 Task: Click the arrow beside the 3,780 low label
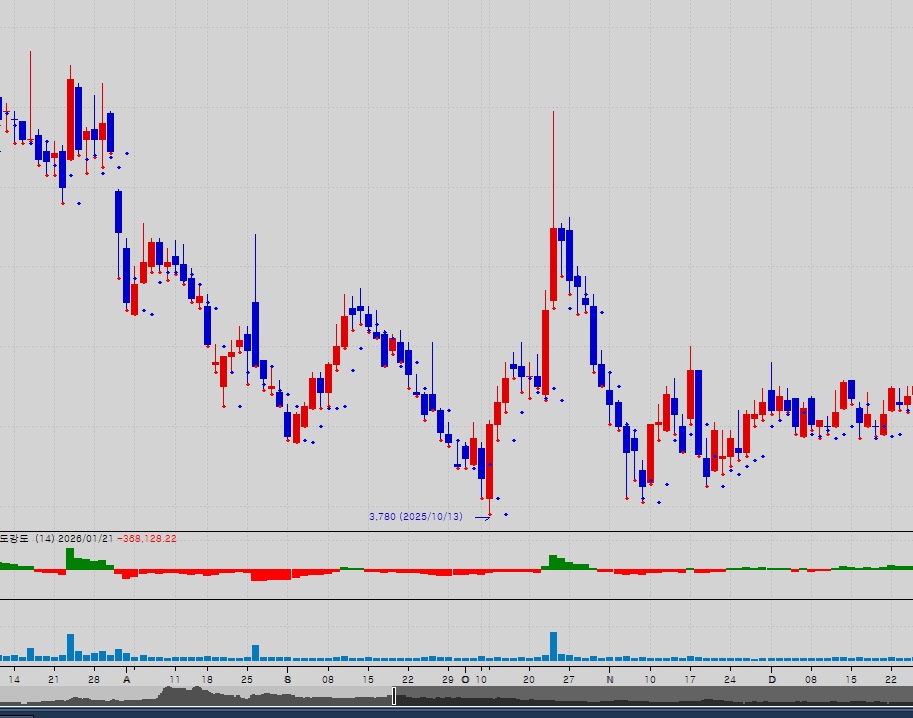coord(482,517)
